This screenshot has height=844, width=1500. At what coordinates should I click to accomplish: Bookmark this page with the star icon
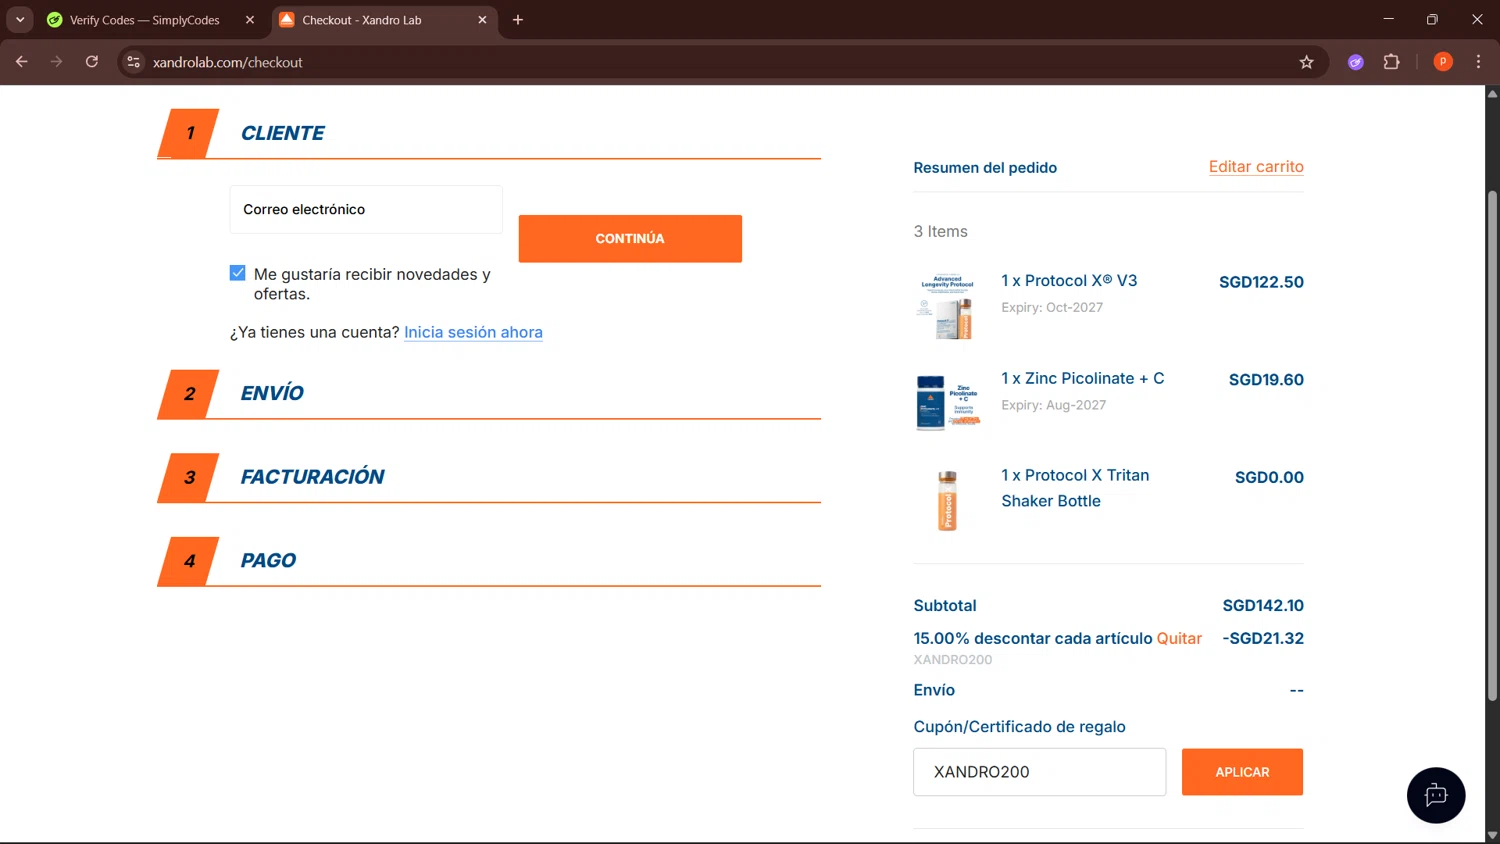point(1306,62)
